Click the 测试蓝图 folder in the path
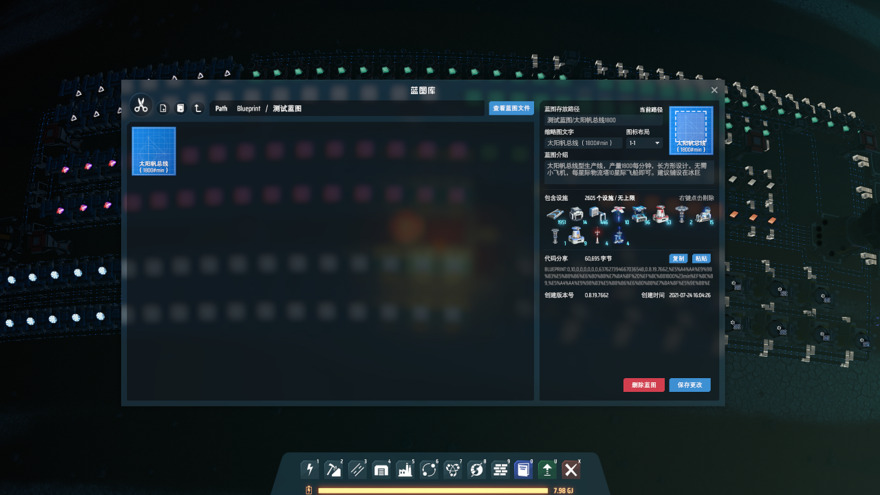The image size is (880, 495). (287, 108)
